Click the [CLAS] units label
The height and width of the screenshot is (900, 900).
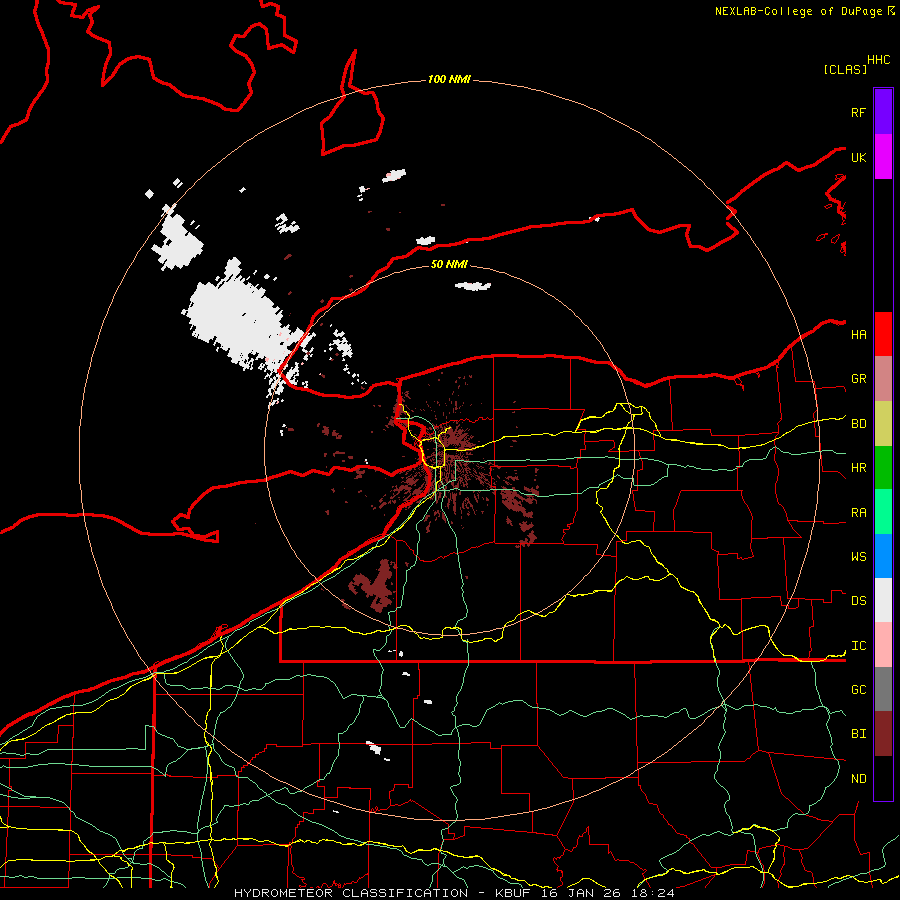coord(845,70)
